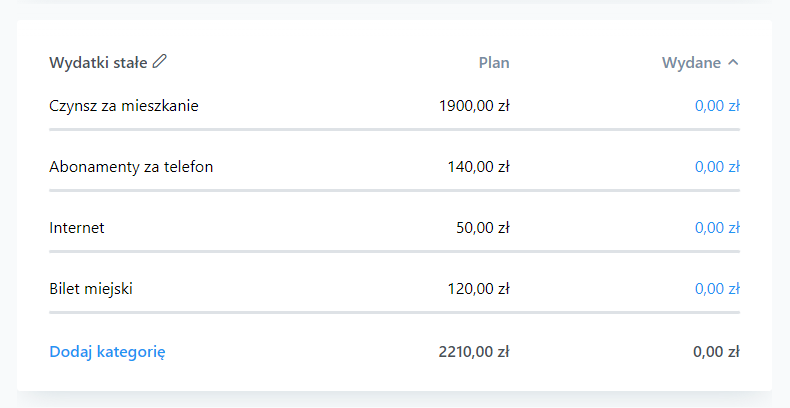
Task: Collapse the Wydane column chevron
Action: pyautogui.click(x=734, y=62)
